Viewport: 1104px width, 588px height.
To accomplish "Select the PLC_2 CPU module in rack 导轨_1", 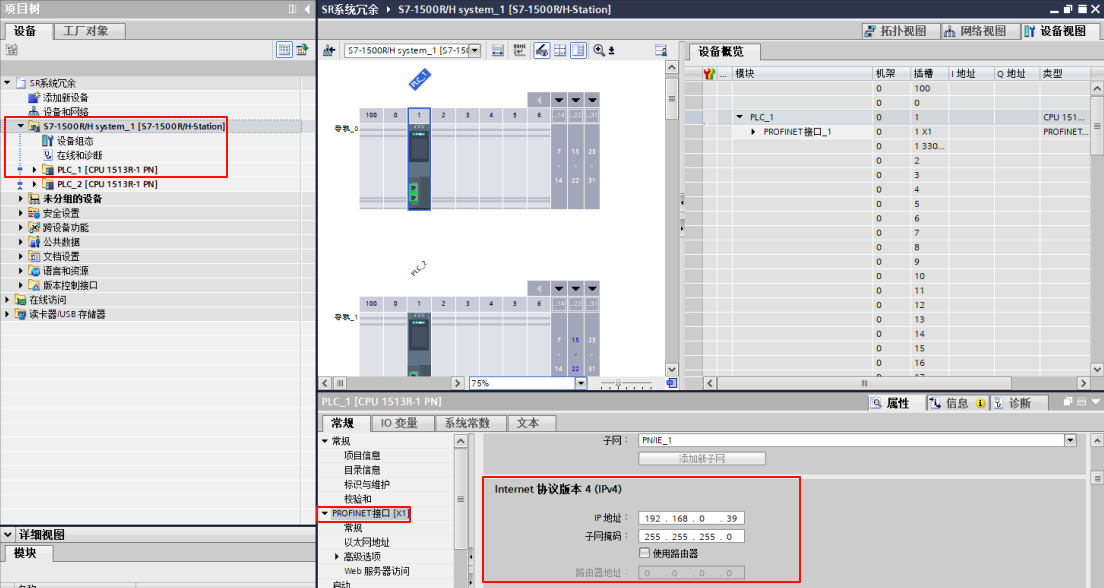I will (419, 344).
